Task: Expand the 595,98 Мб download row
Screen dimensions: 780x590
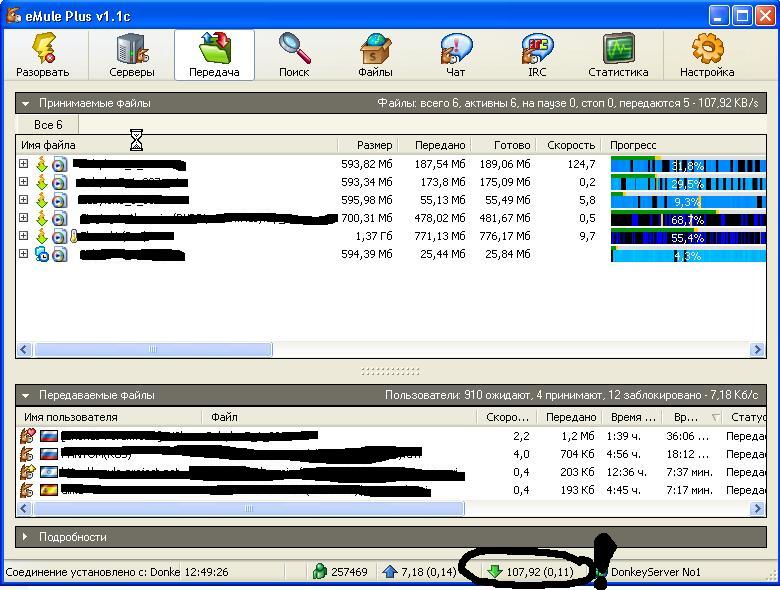Action: [x=23, y=199]
